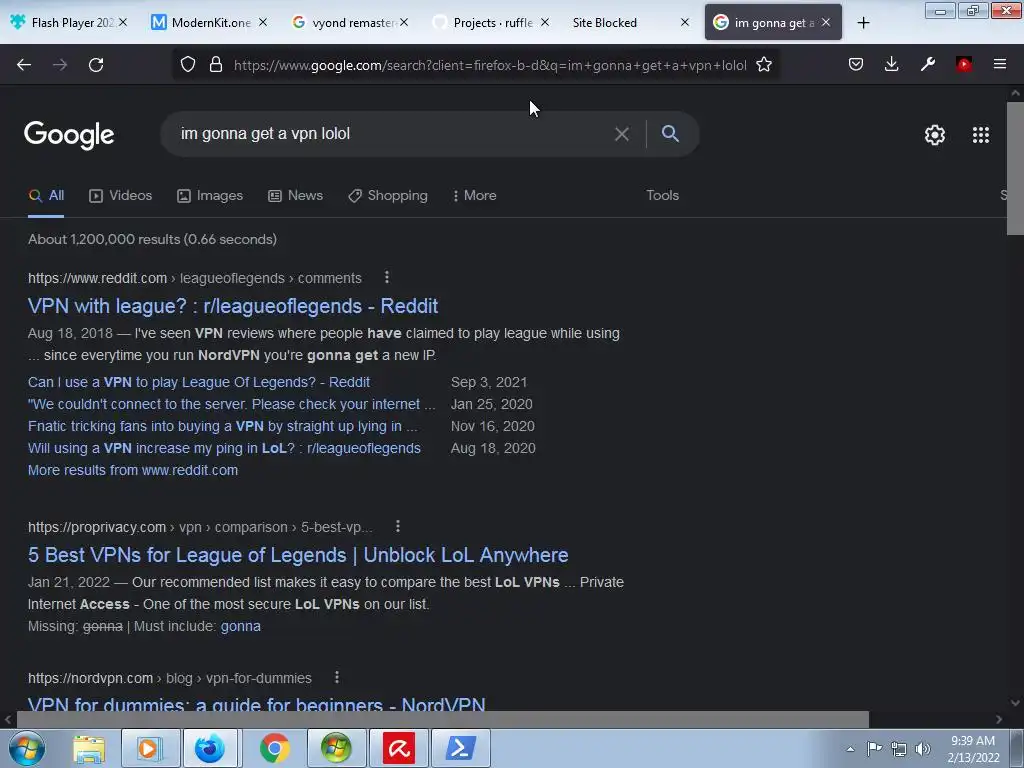Screen dimensions: 1024x768
Task: Open options for the nordvpn.com result
Action: click(336, 677)
